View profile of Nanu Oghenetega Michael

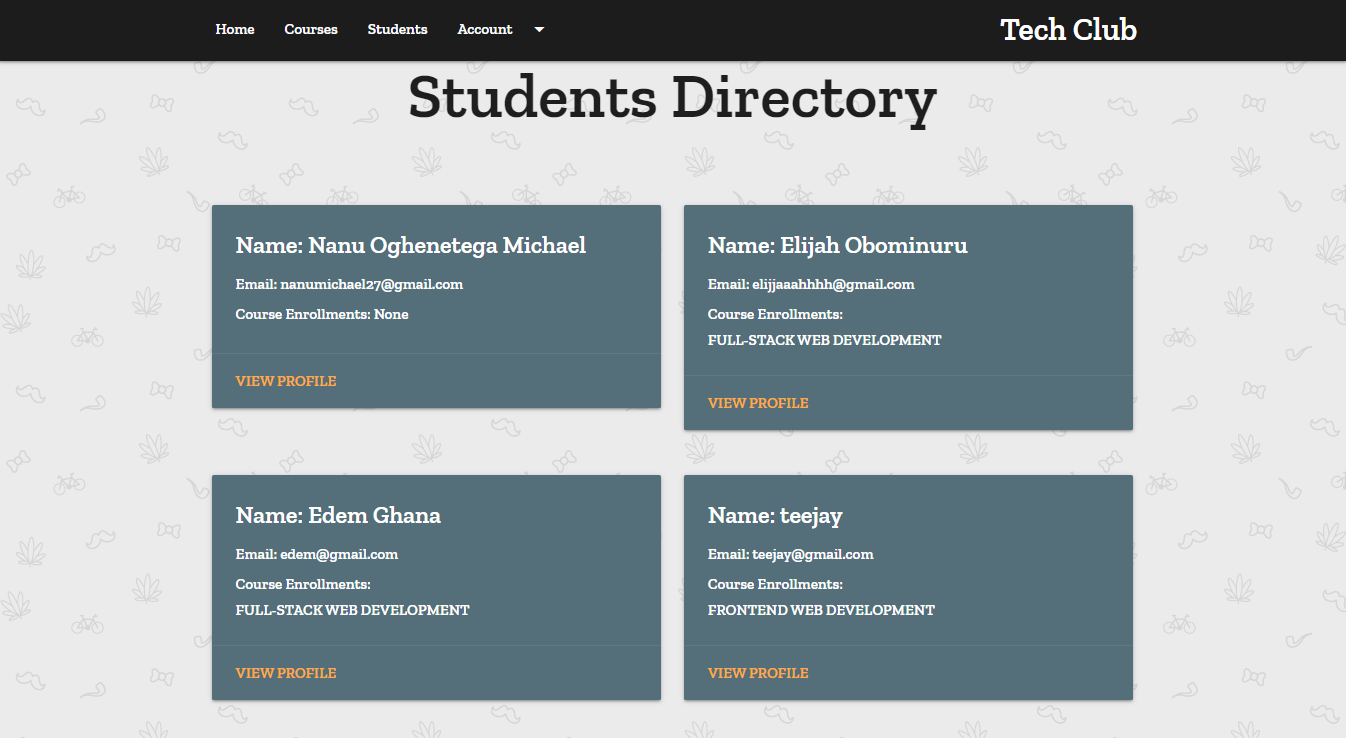point(286,381)
